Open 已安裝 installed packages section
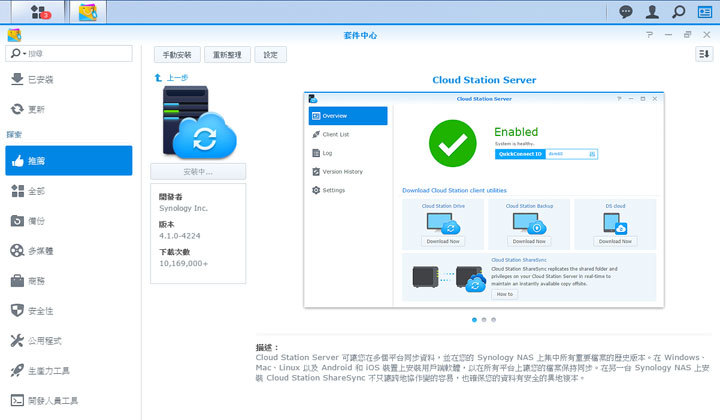Viewport: 720px width, 420px height. point(69,79)
